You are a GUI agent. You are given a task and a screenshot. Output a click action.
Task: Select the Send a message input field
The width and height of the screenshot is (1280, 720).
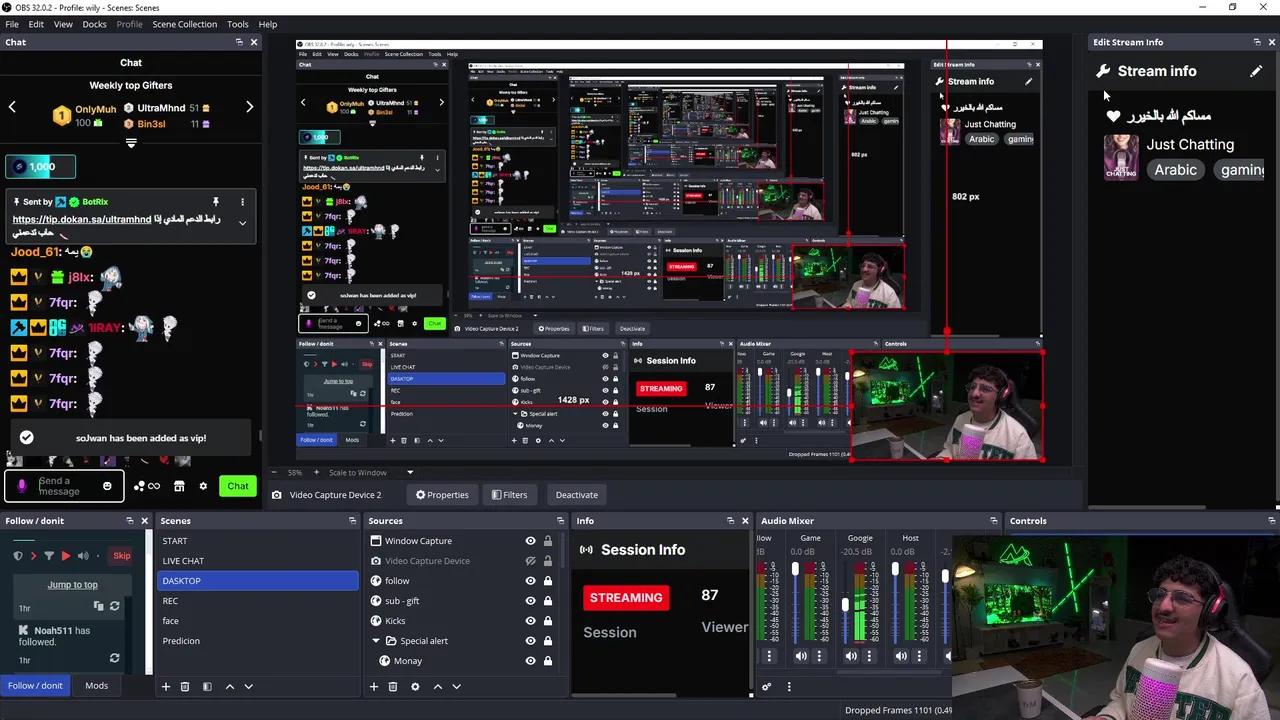point(60,485)
